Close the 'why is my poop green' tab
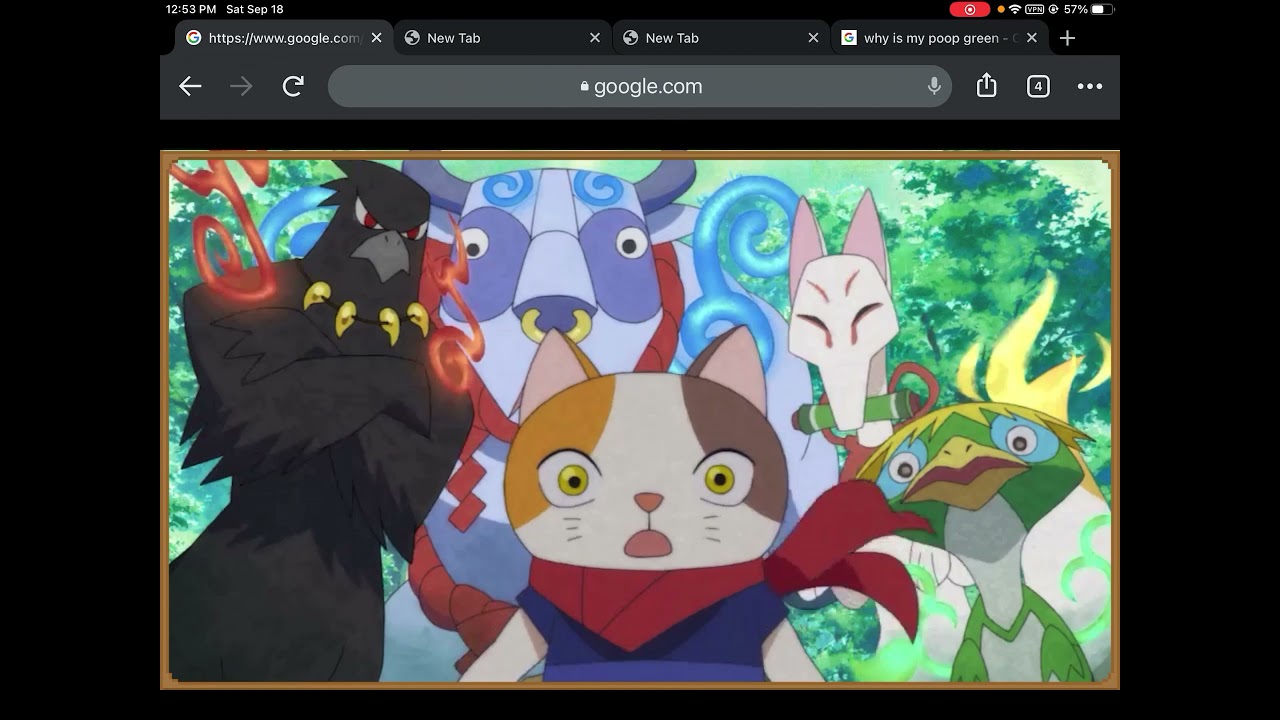1280x720 pixels. pyautogui.click(x=1032, y=38)
